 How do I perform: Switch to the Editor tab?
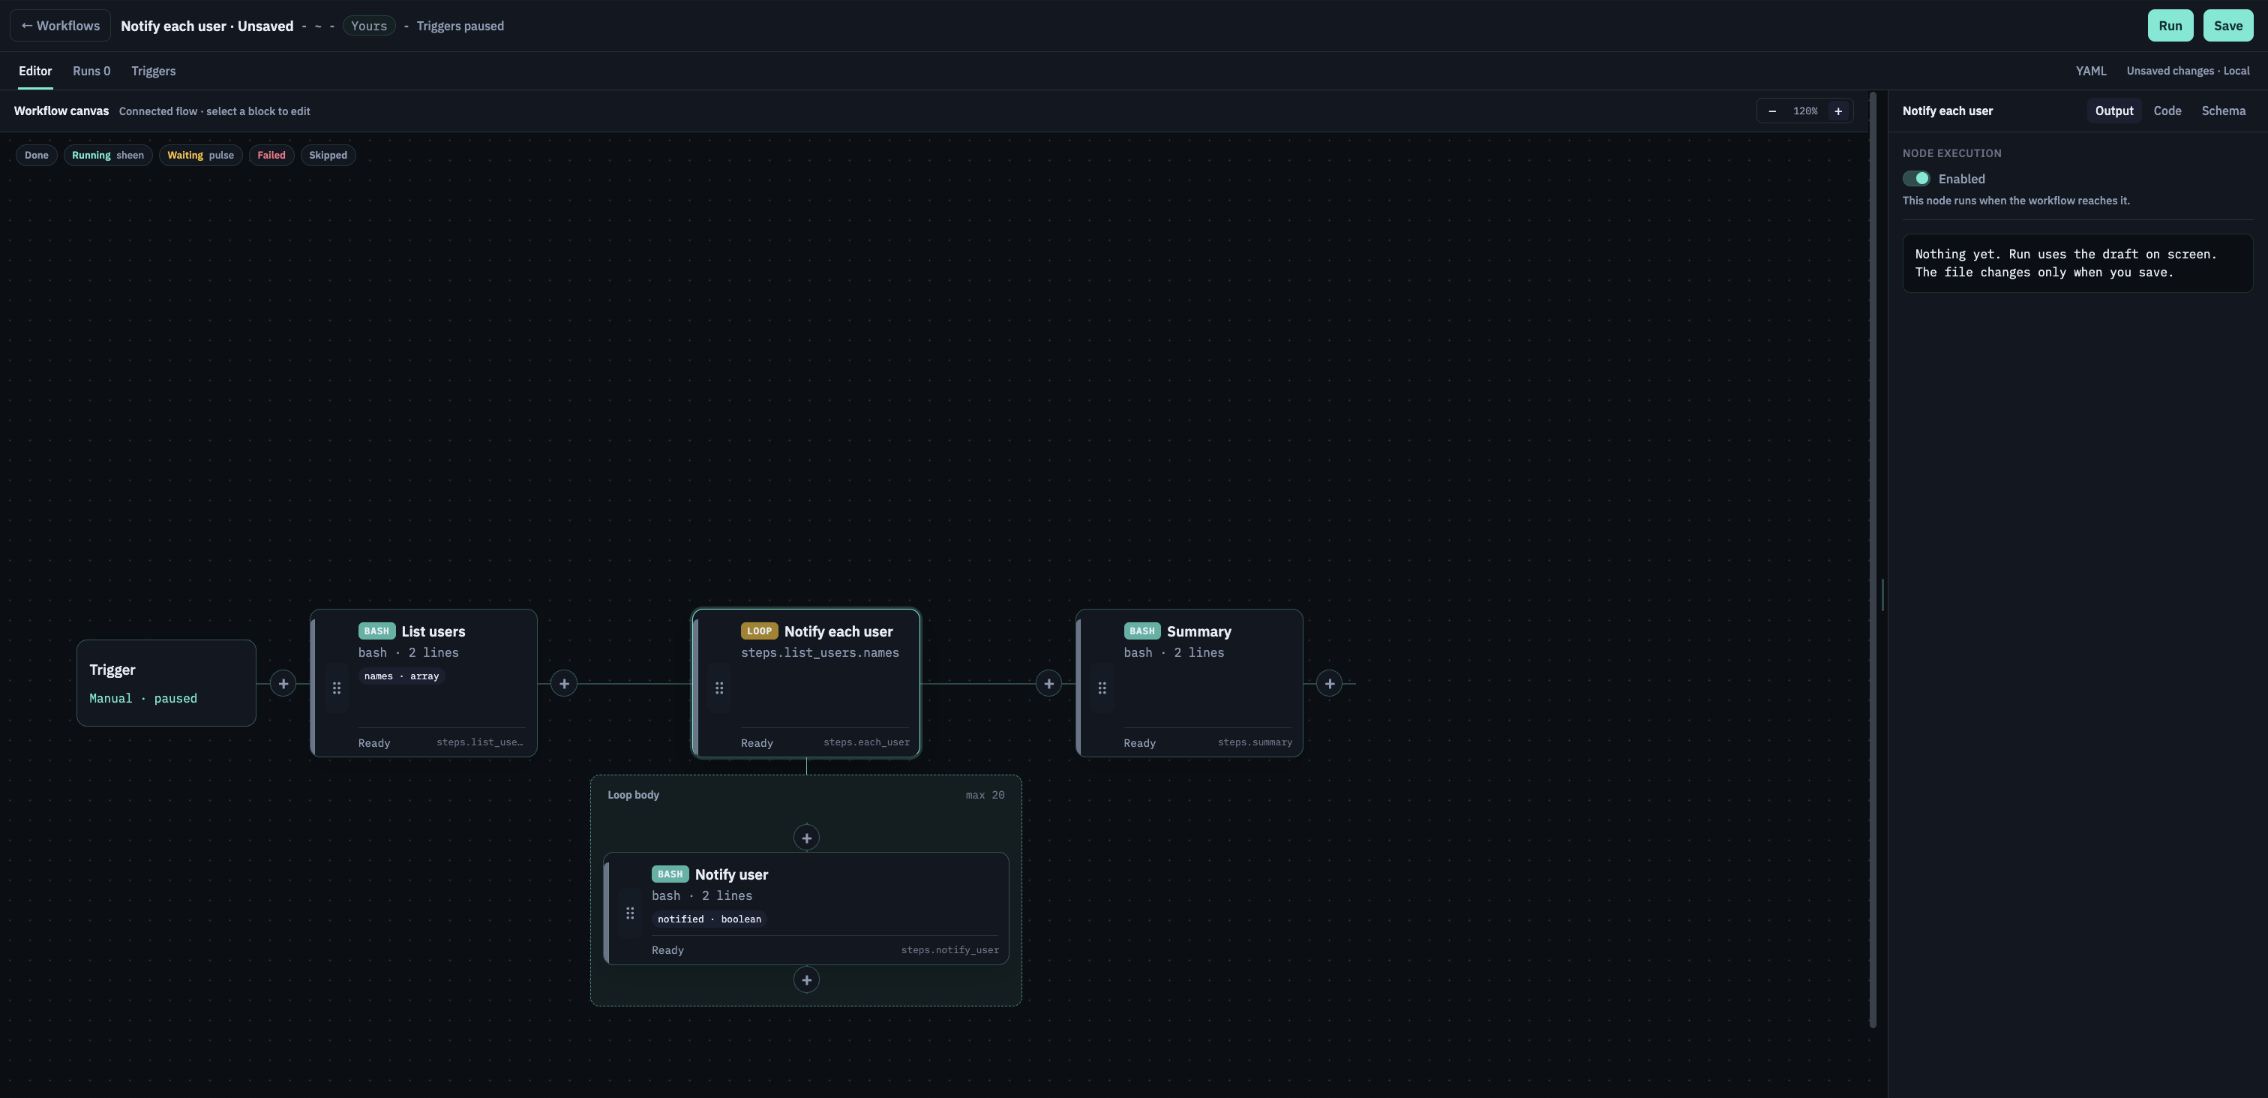click(35, 71)
